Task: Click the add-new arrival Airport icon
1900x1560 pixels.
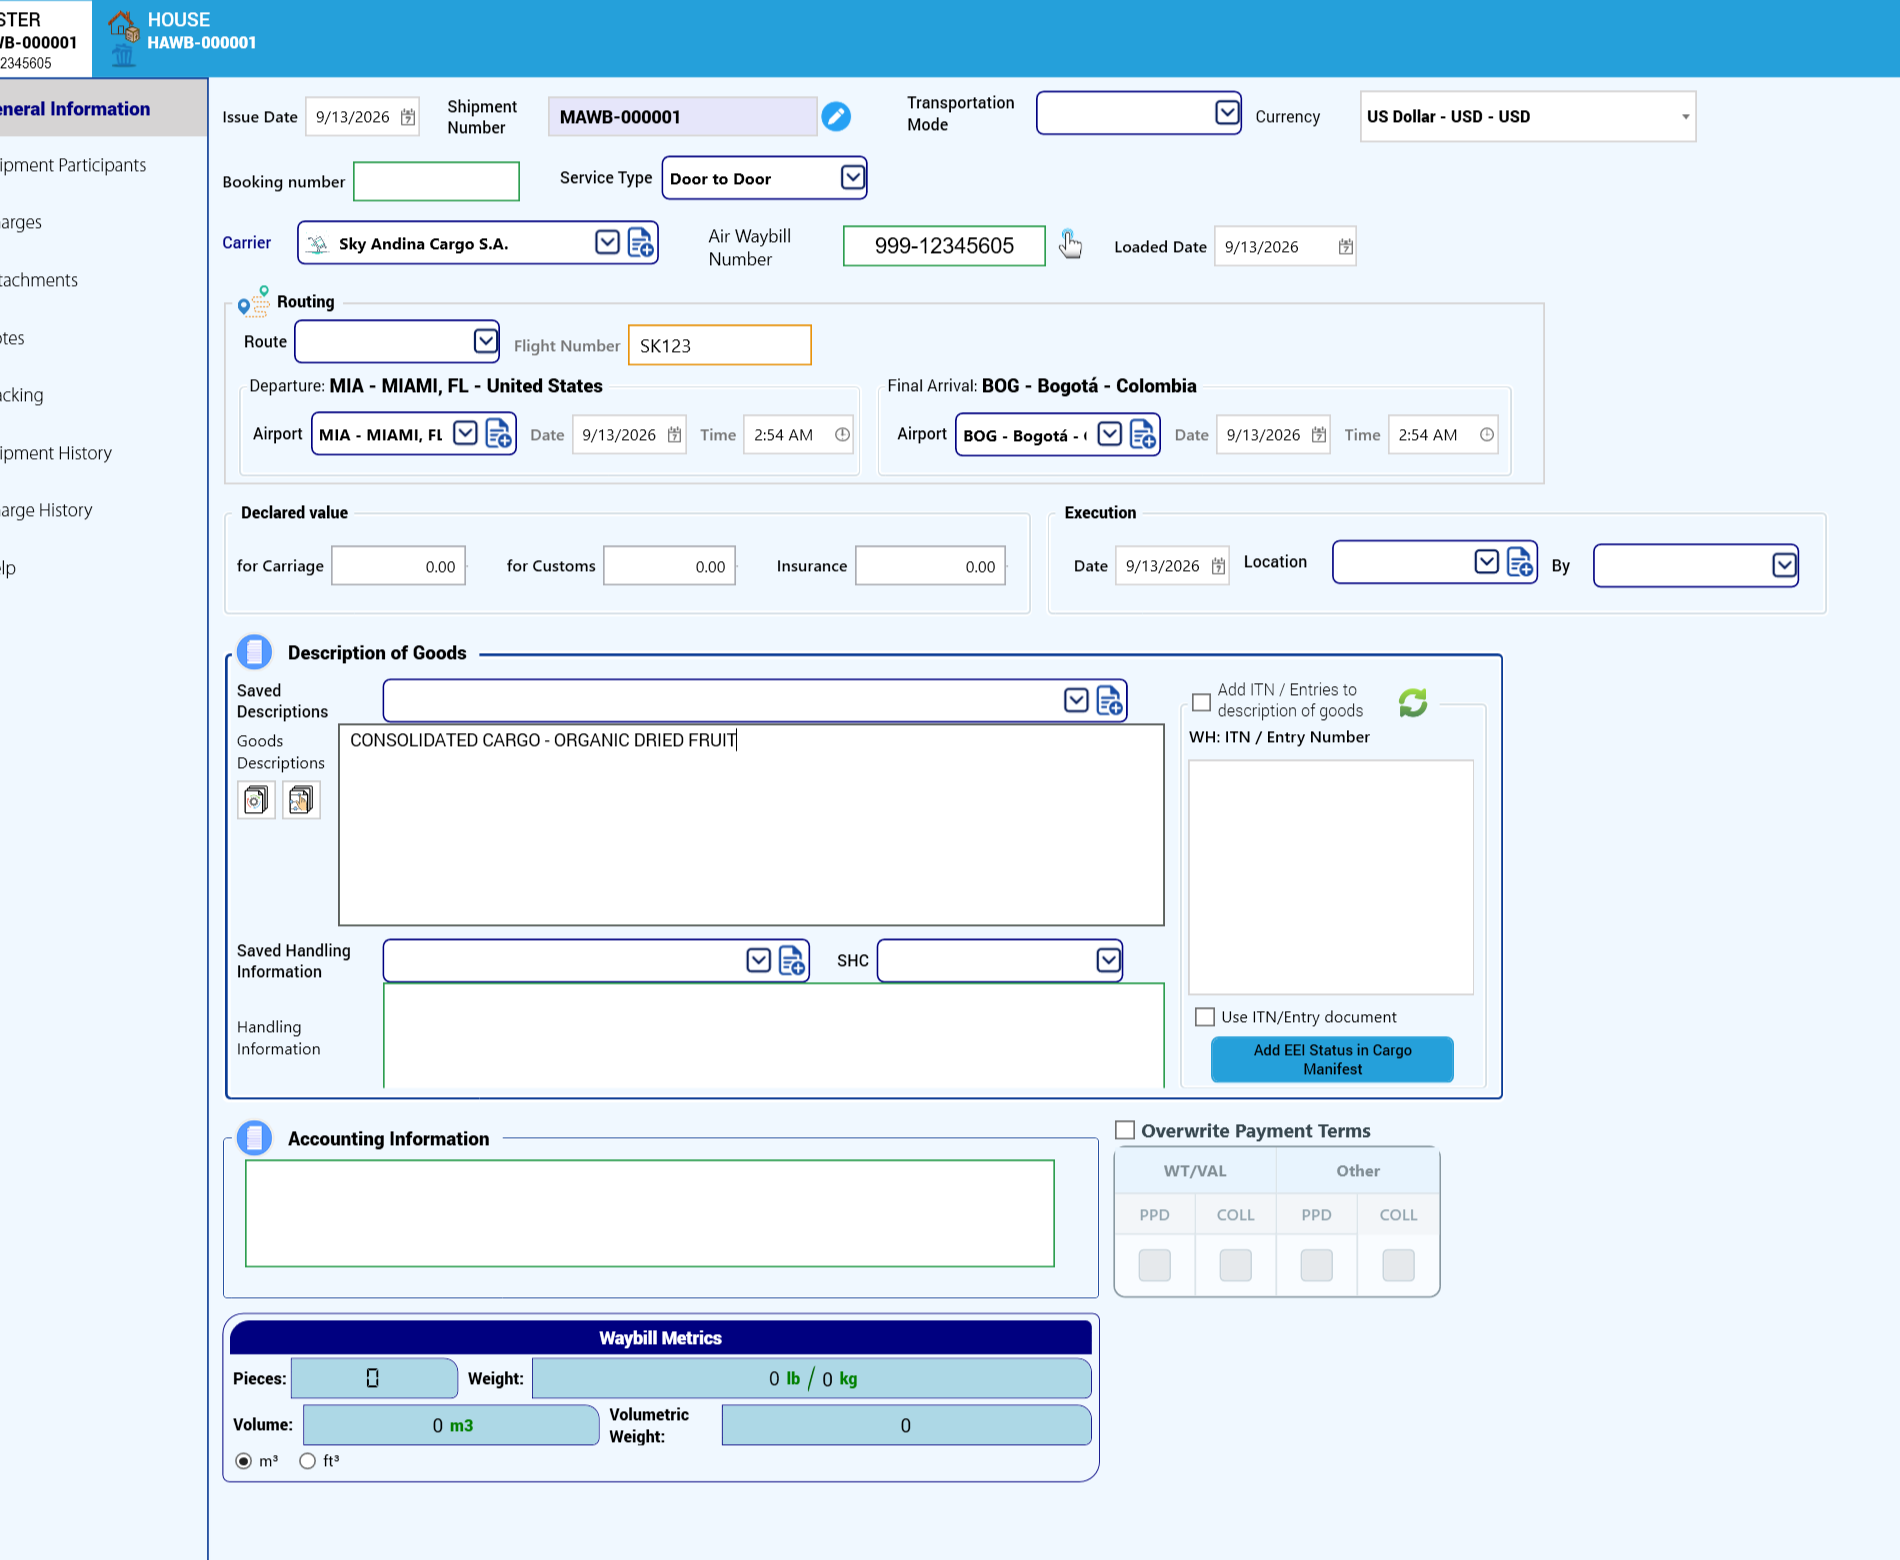Action: coord(1142,434)
